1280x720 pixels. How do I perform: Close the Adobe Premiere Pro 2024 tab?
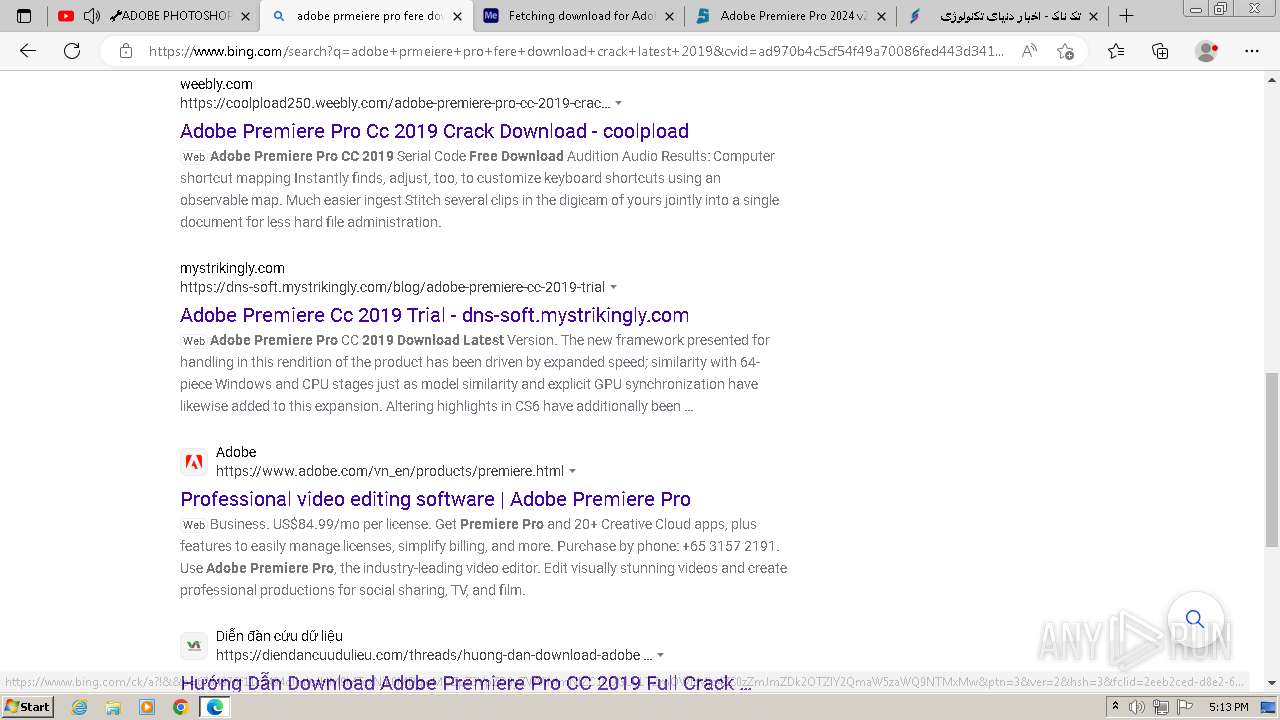click(882, 16)
